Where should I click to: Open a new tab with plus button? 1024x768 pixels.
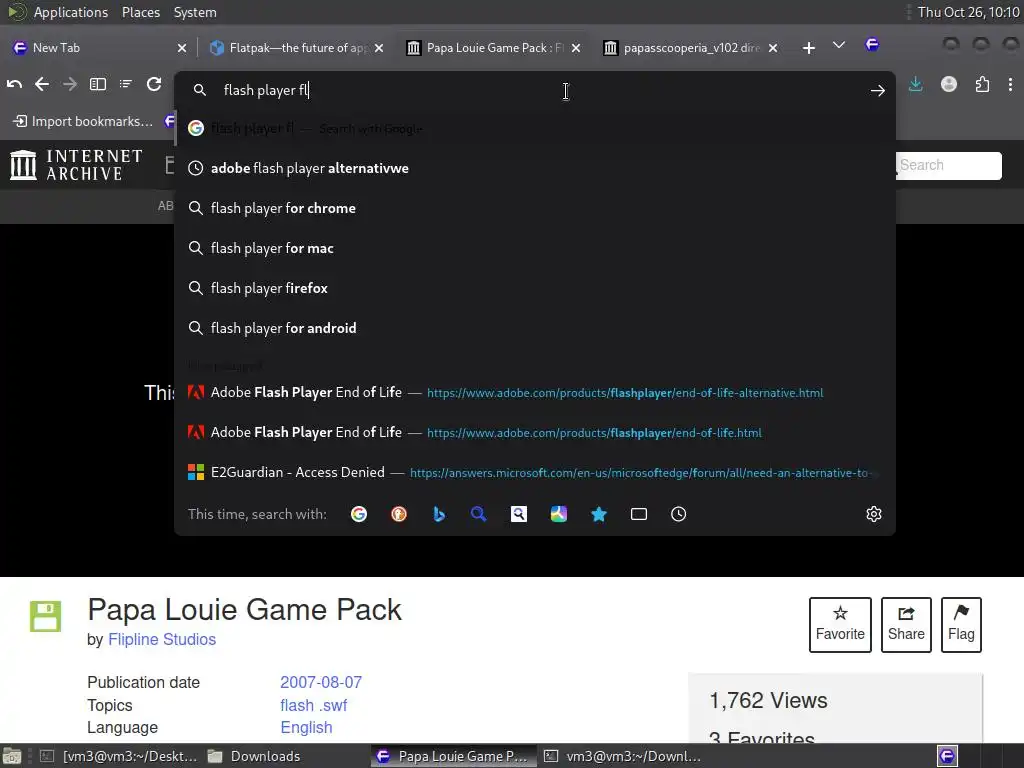click(x=808, y=48)
